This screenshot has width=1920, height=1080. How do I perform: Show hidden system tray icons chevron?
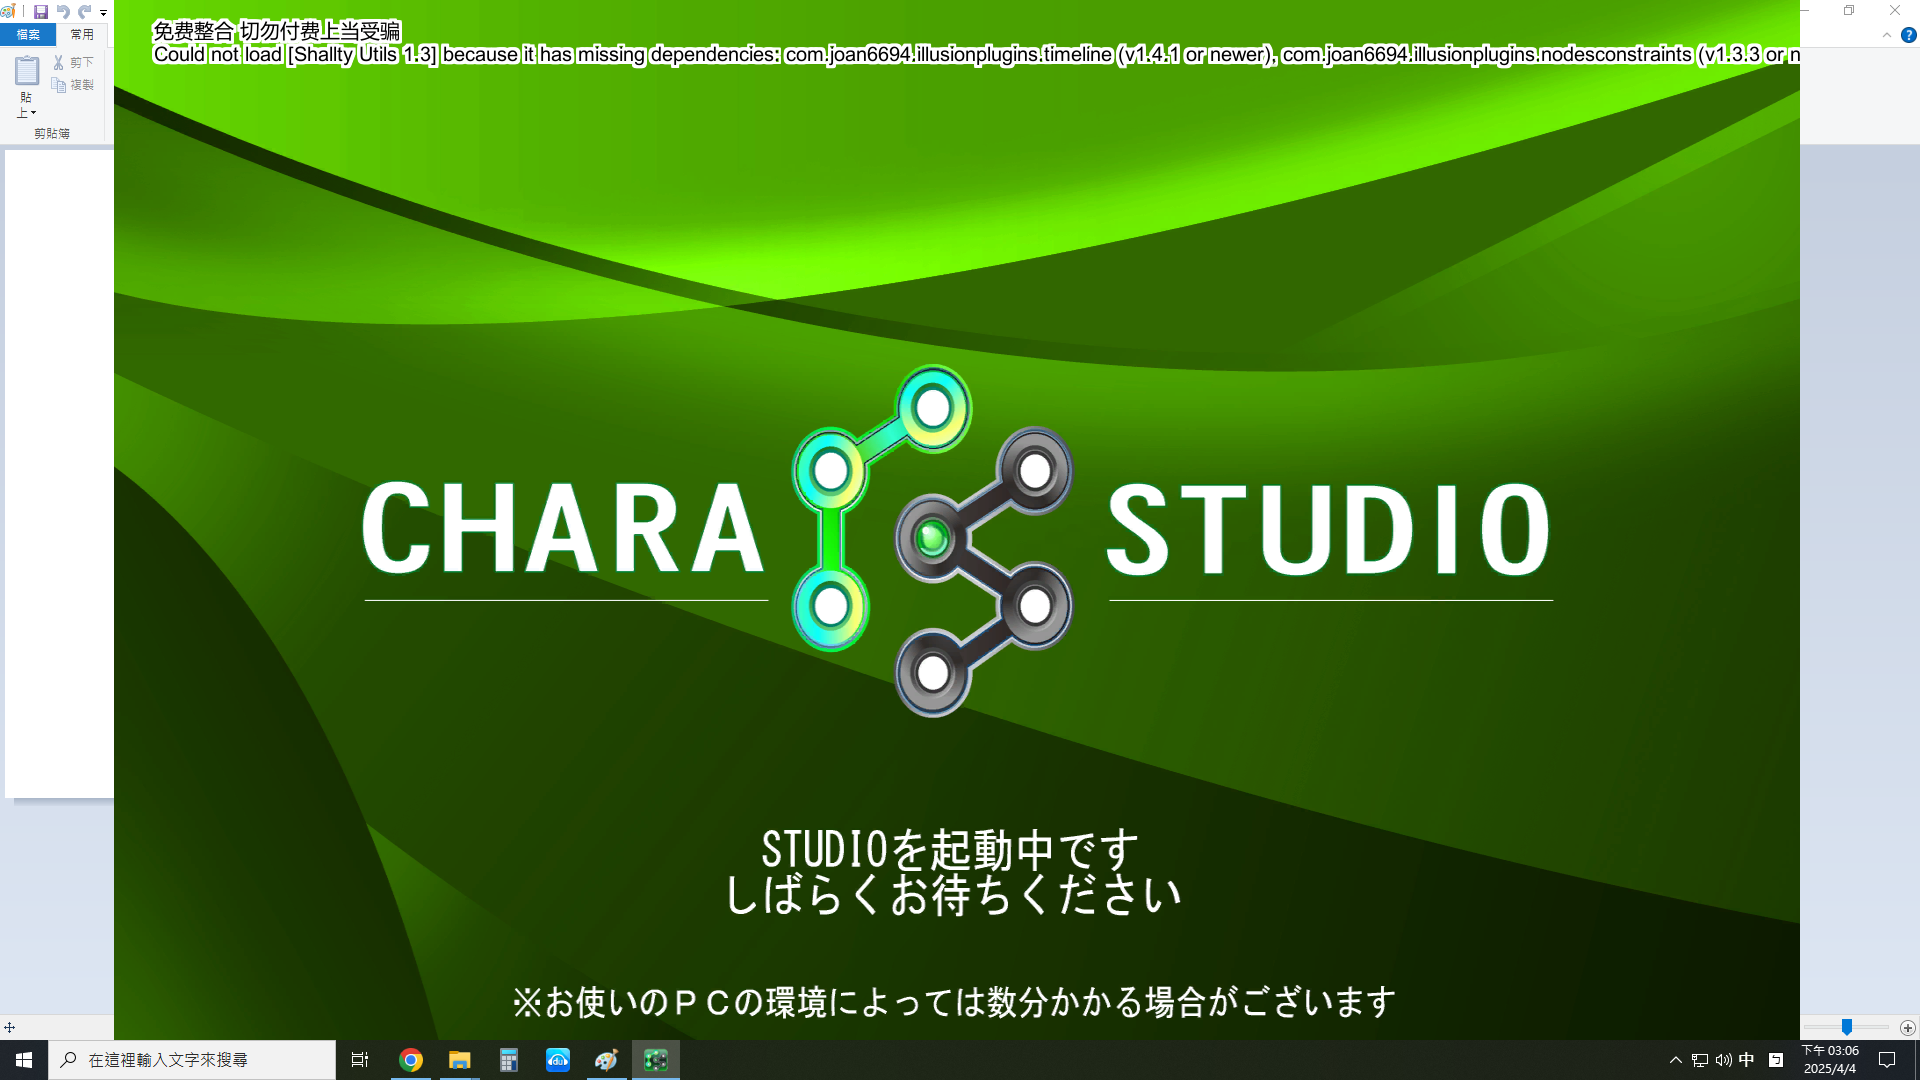tap(1675, 1060)
